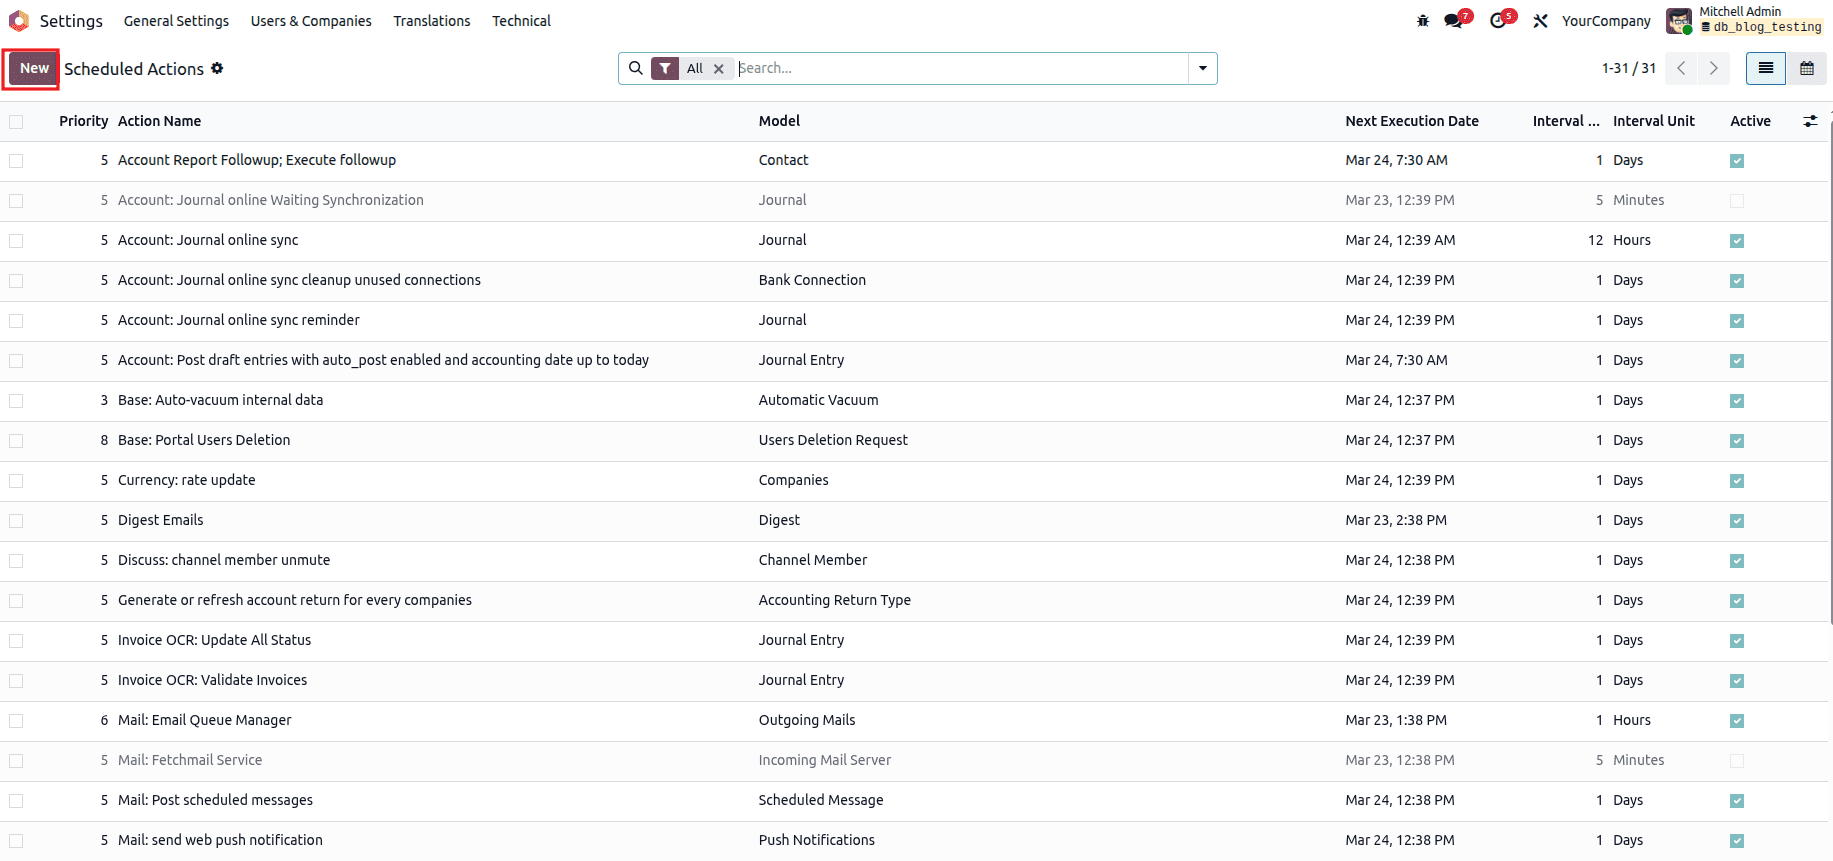Open Base: Auto-vacuum internal data record
The width and height of the screenshot is (1833, 861).
(220, 400)
